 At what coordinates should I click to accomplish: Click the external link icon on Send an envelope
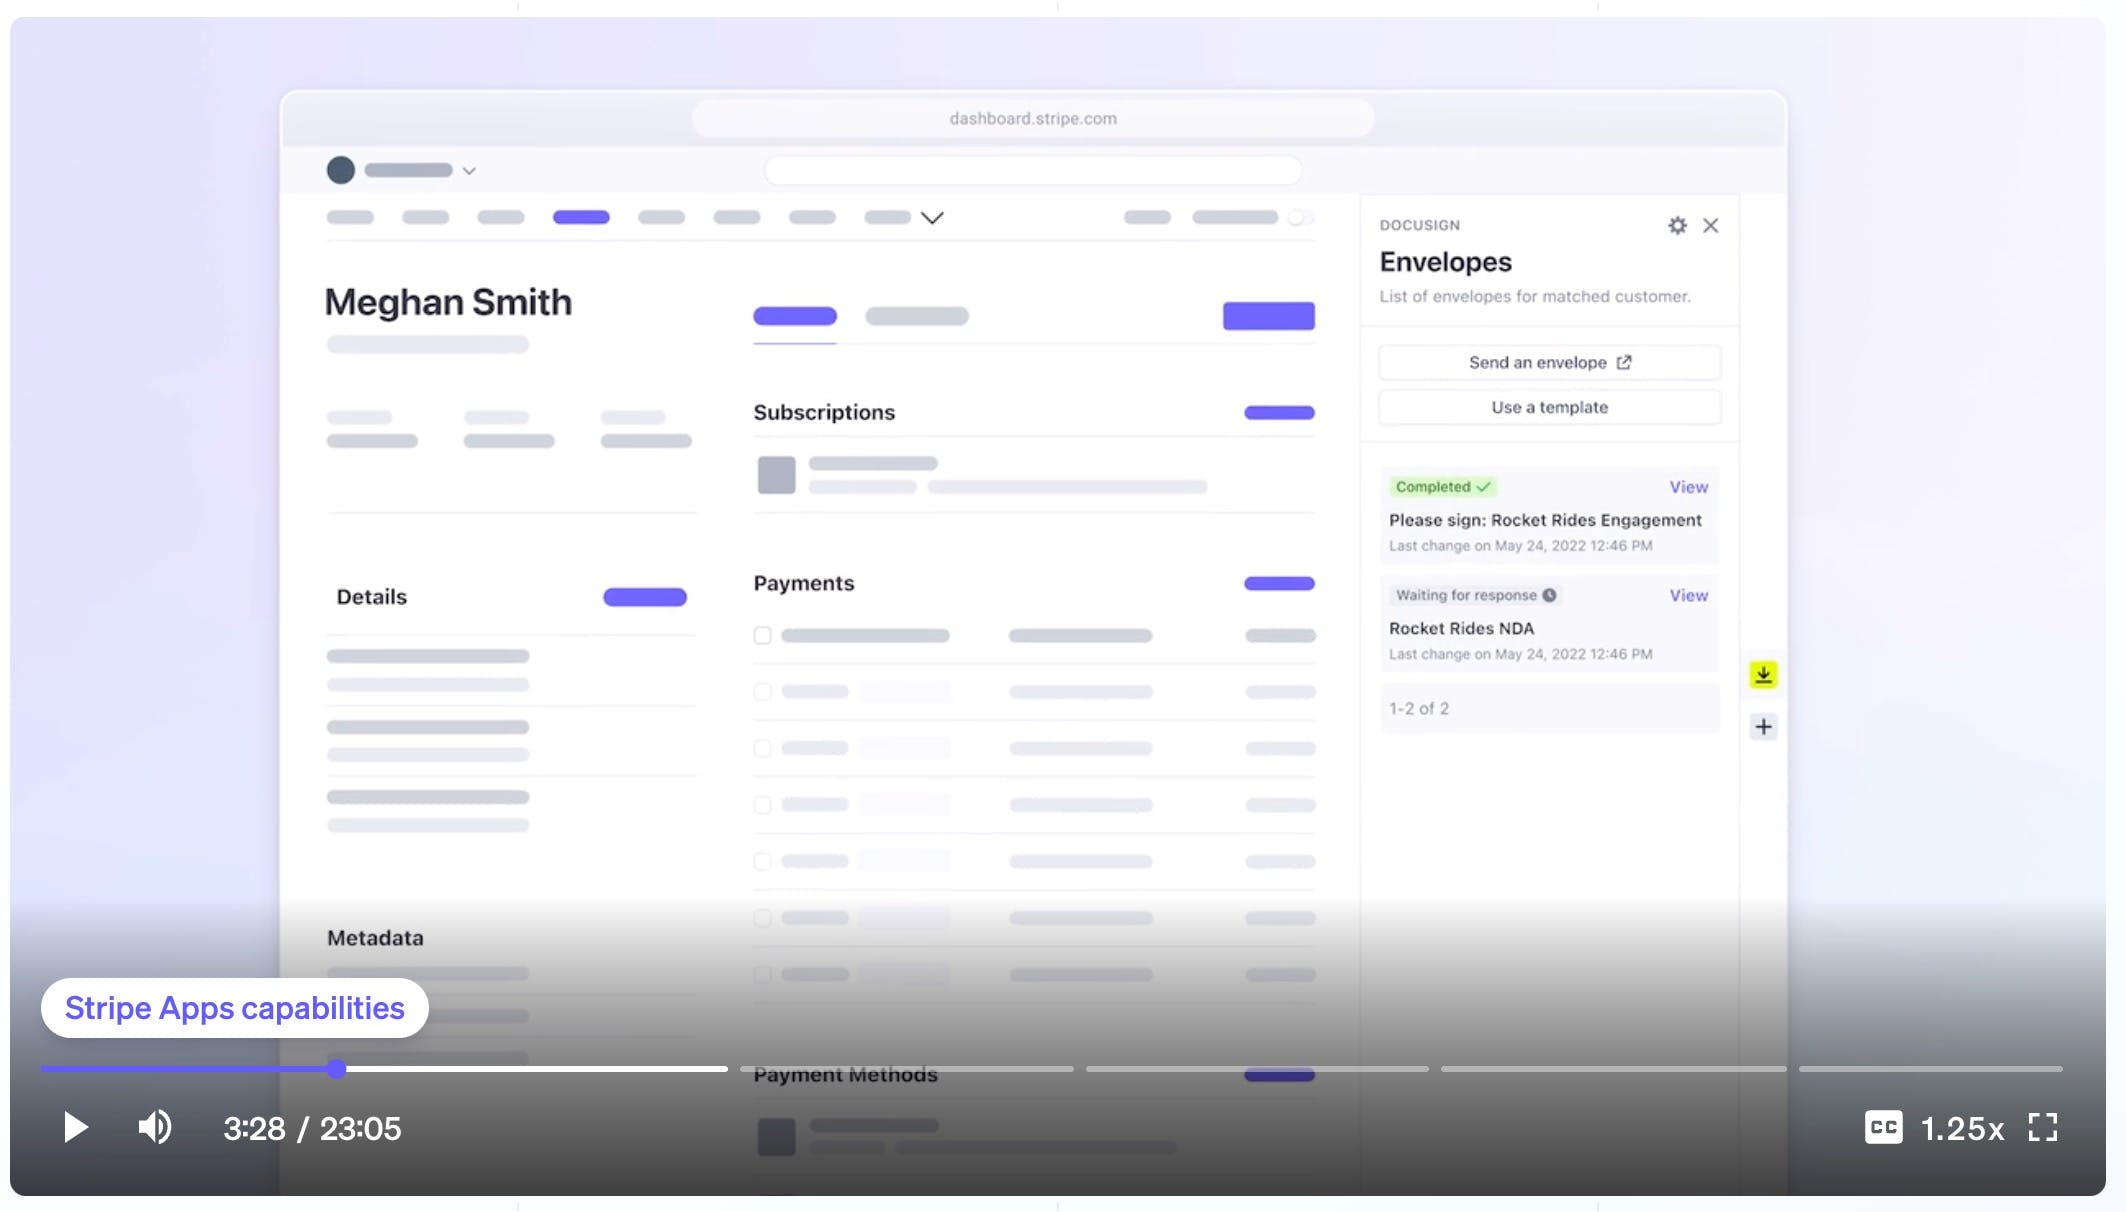point(1624,362)
